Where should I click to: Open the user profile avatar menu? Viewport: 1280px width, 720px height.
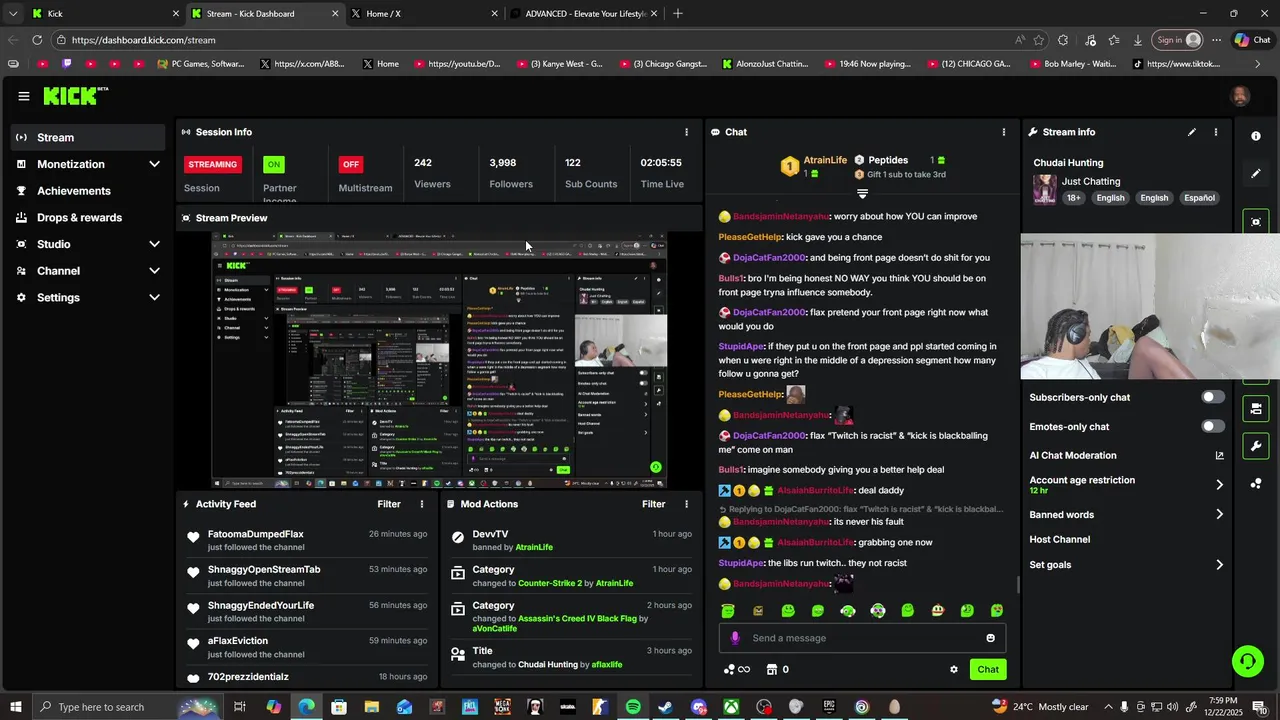pyautogui.click(x=1240, y=96)
